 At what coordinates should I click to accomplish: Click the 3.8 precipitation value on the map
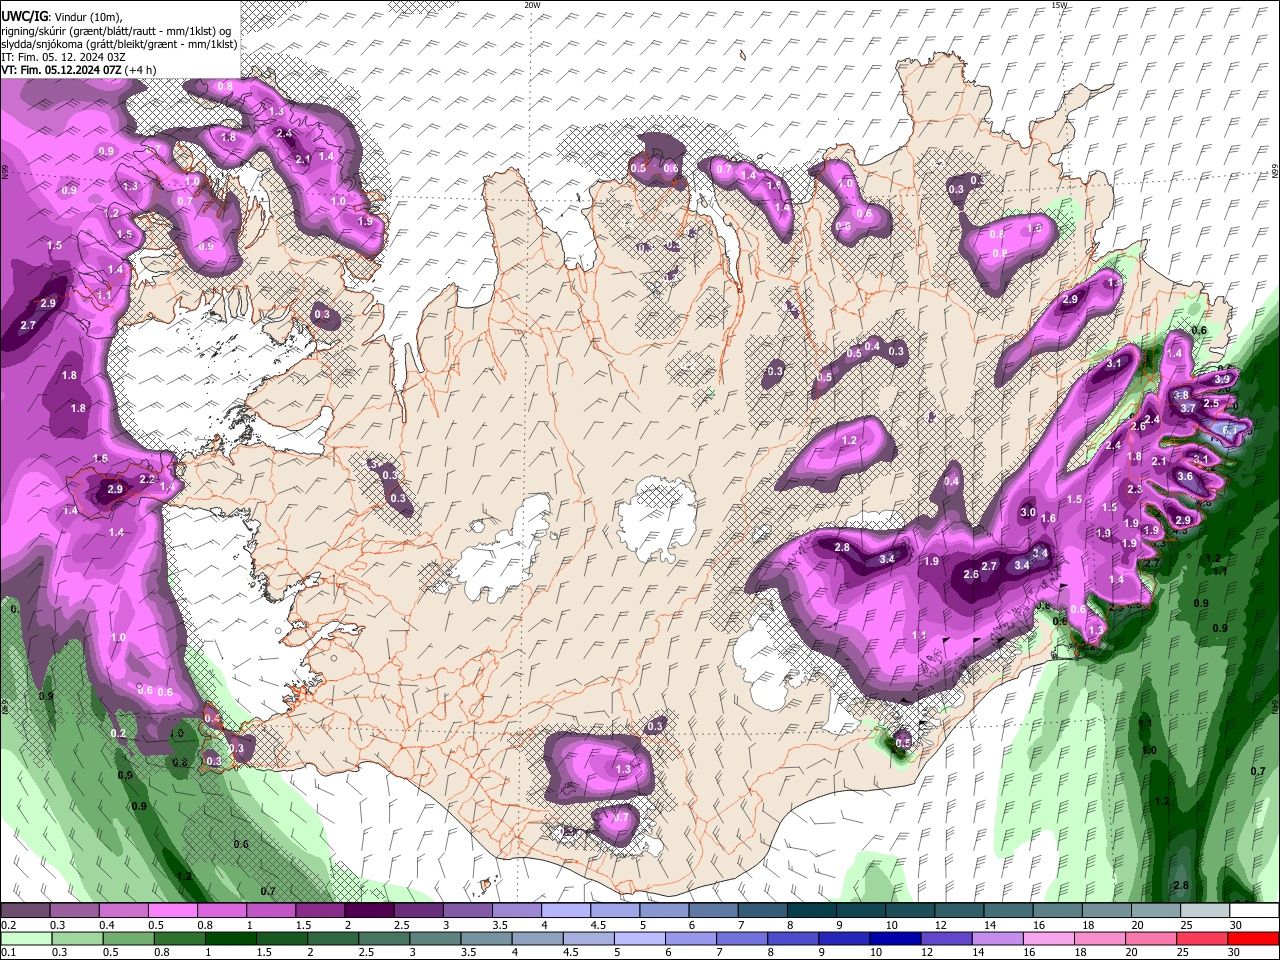click(1181, 395)
